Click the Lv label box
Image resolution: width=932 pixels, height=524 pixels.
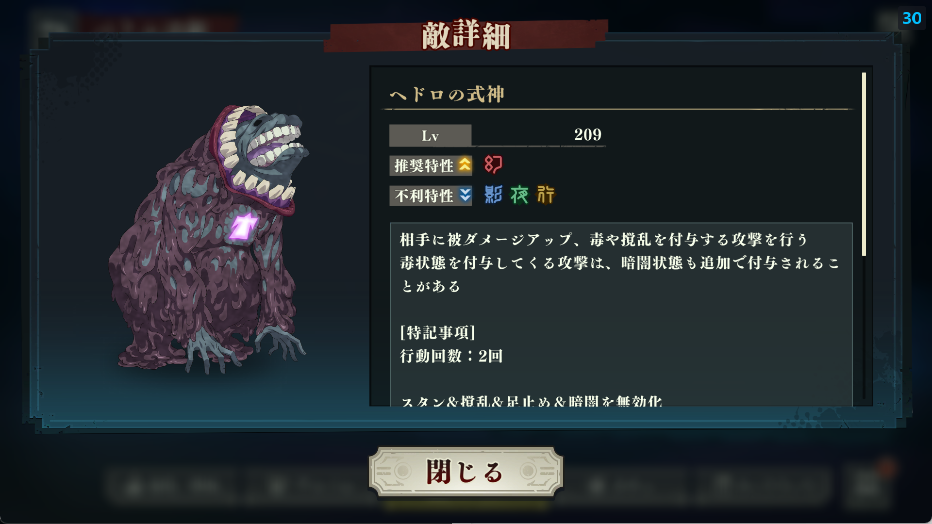430,135
